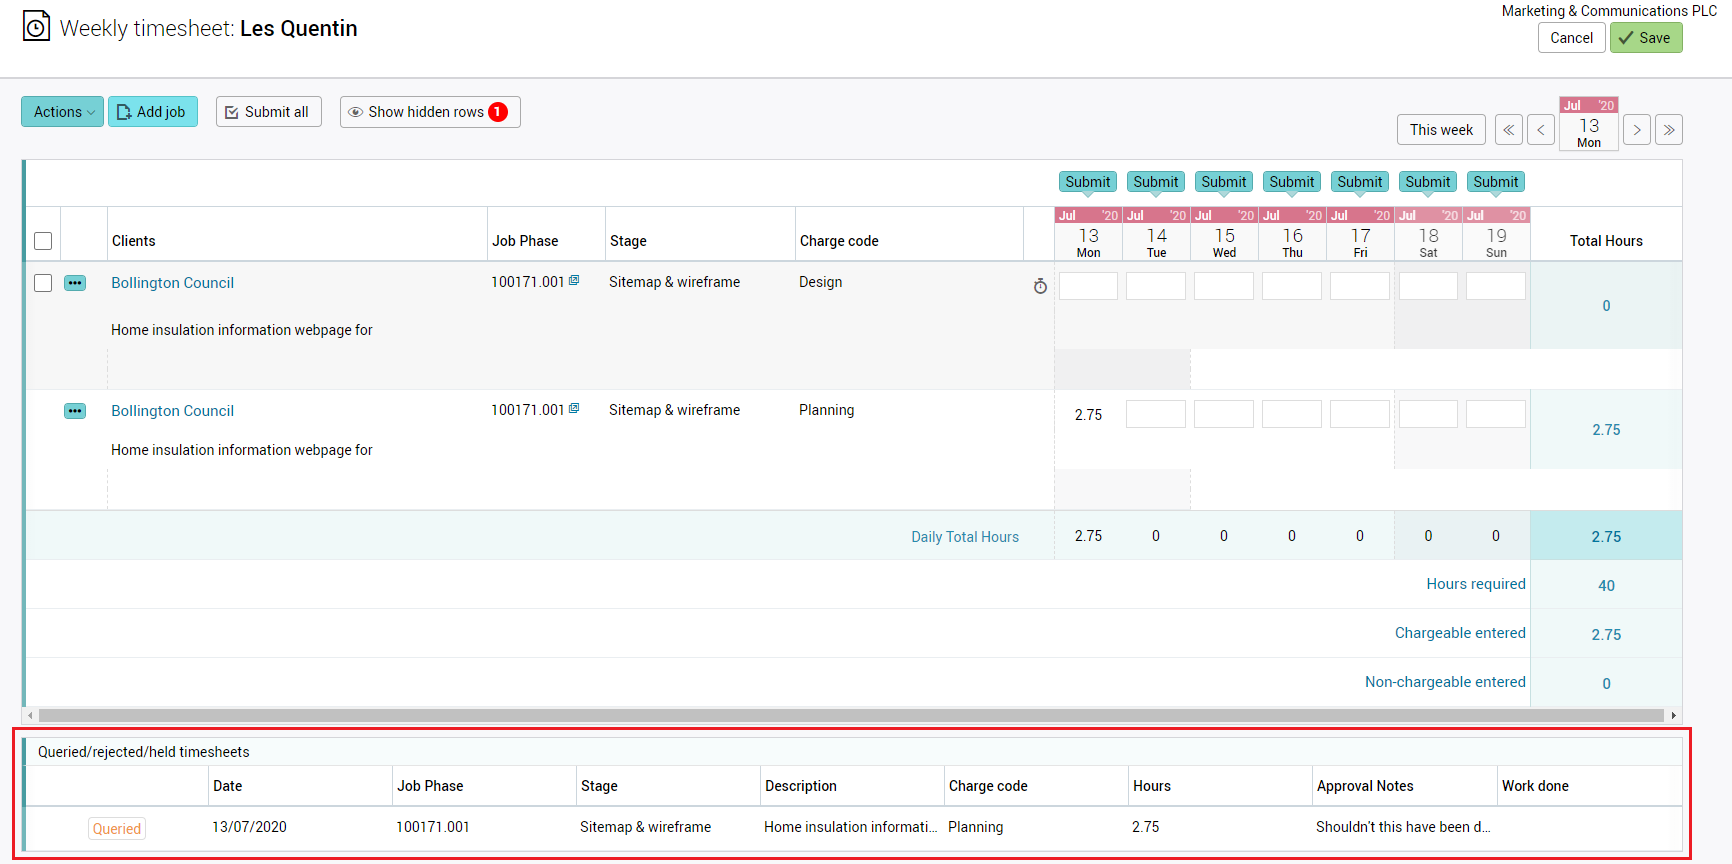Click Tuesday hours field for Design row

pos(1155,286)
